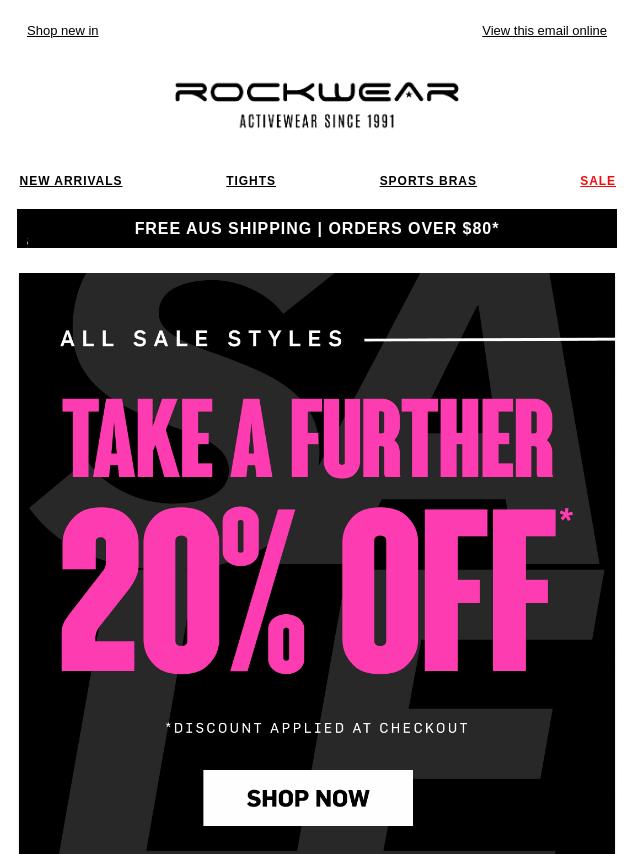Click the white line beside 'All Sale Styles'
Image resolution: width=640 pixels, height=854 pixels.
click(x=490, y=340)
